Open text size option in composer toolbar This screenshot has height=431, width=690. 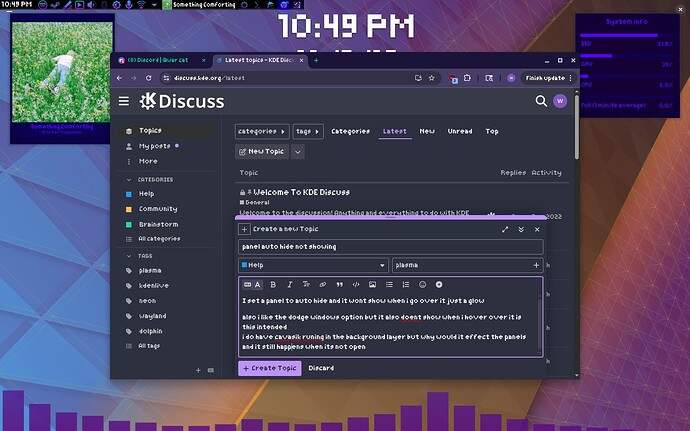pos(306,285)
